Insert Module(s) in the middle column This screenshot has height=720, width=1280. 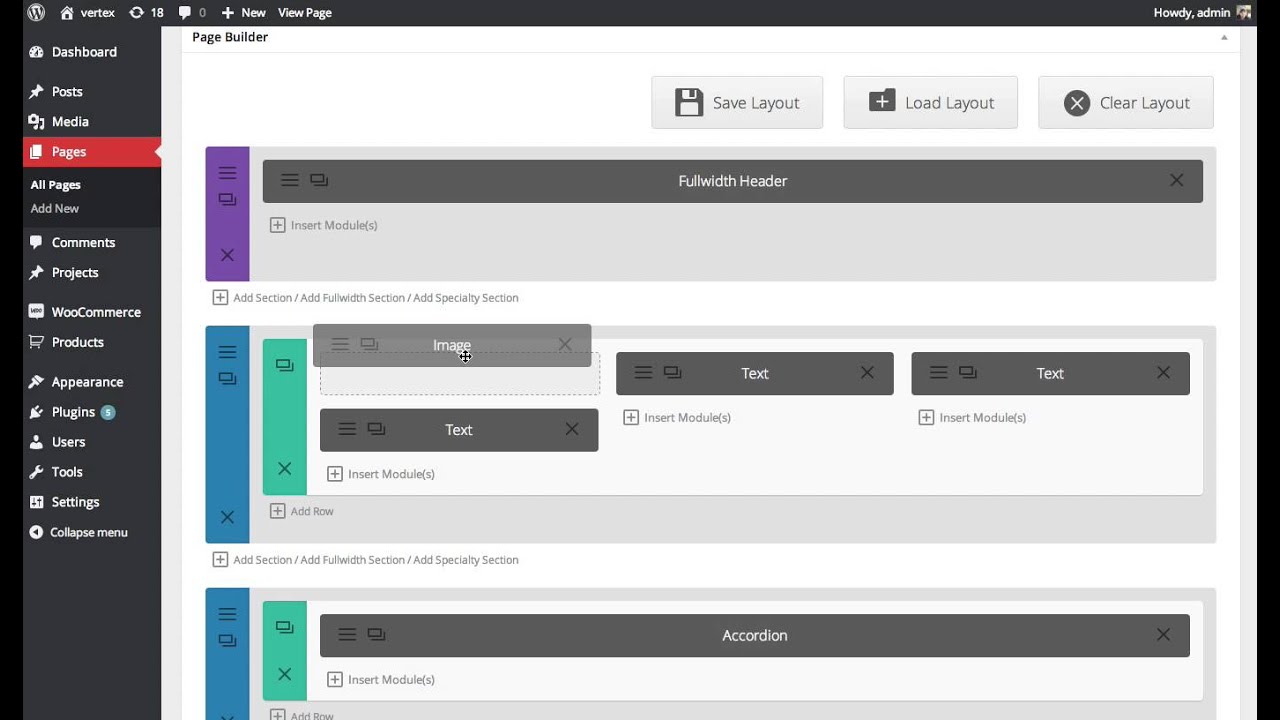click(x=677, y=418)
